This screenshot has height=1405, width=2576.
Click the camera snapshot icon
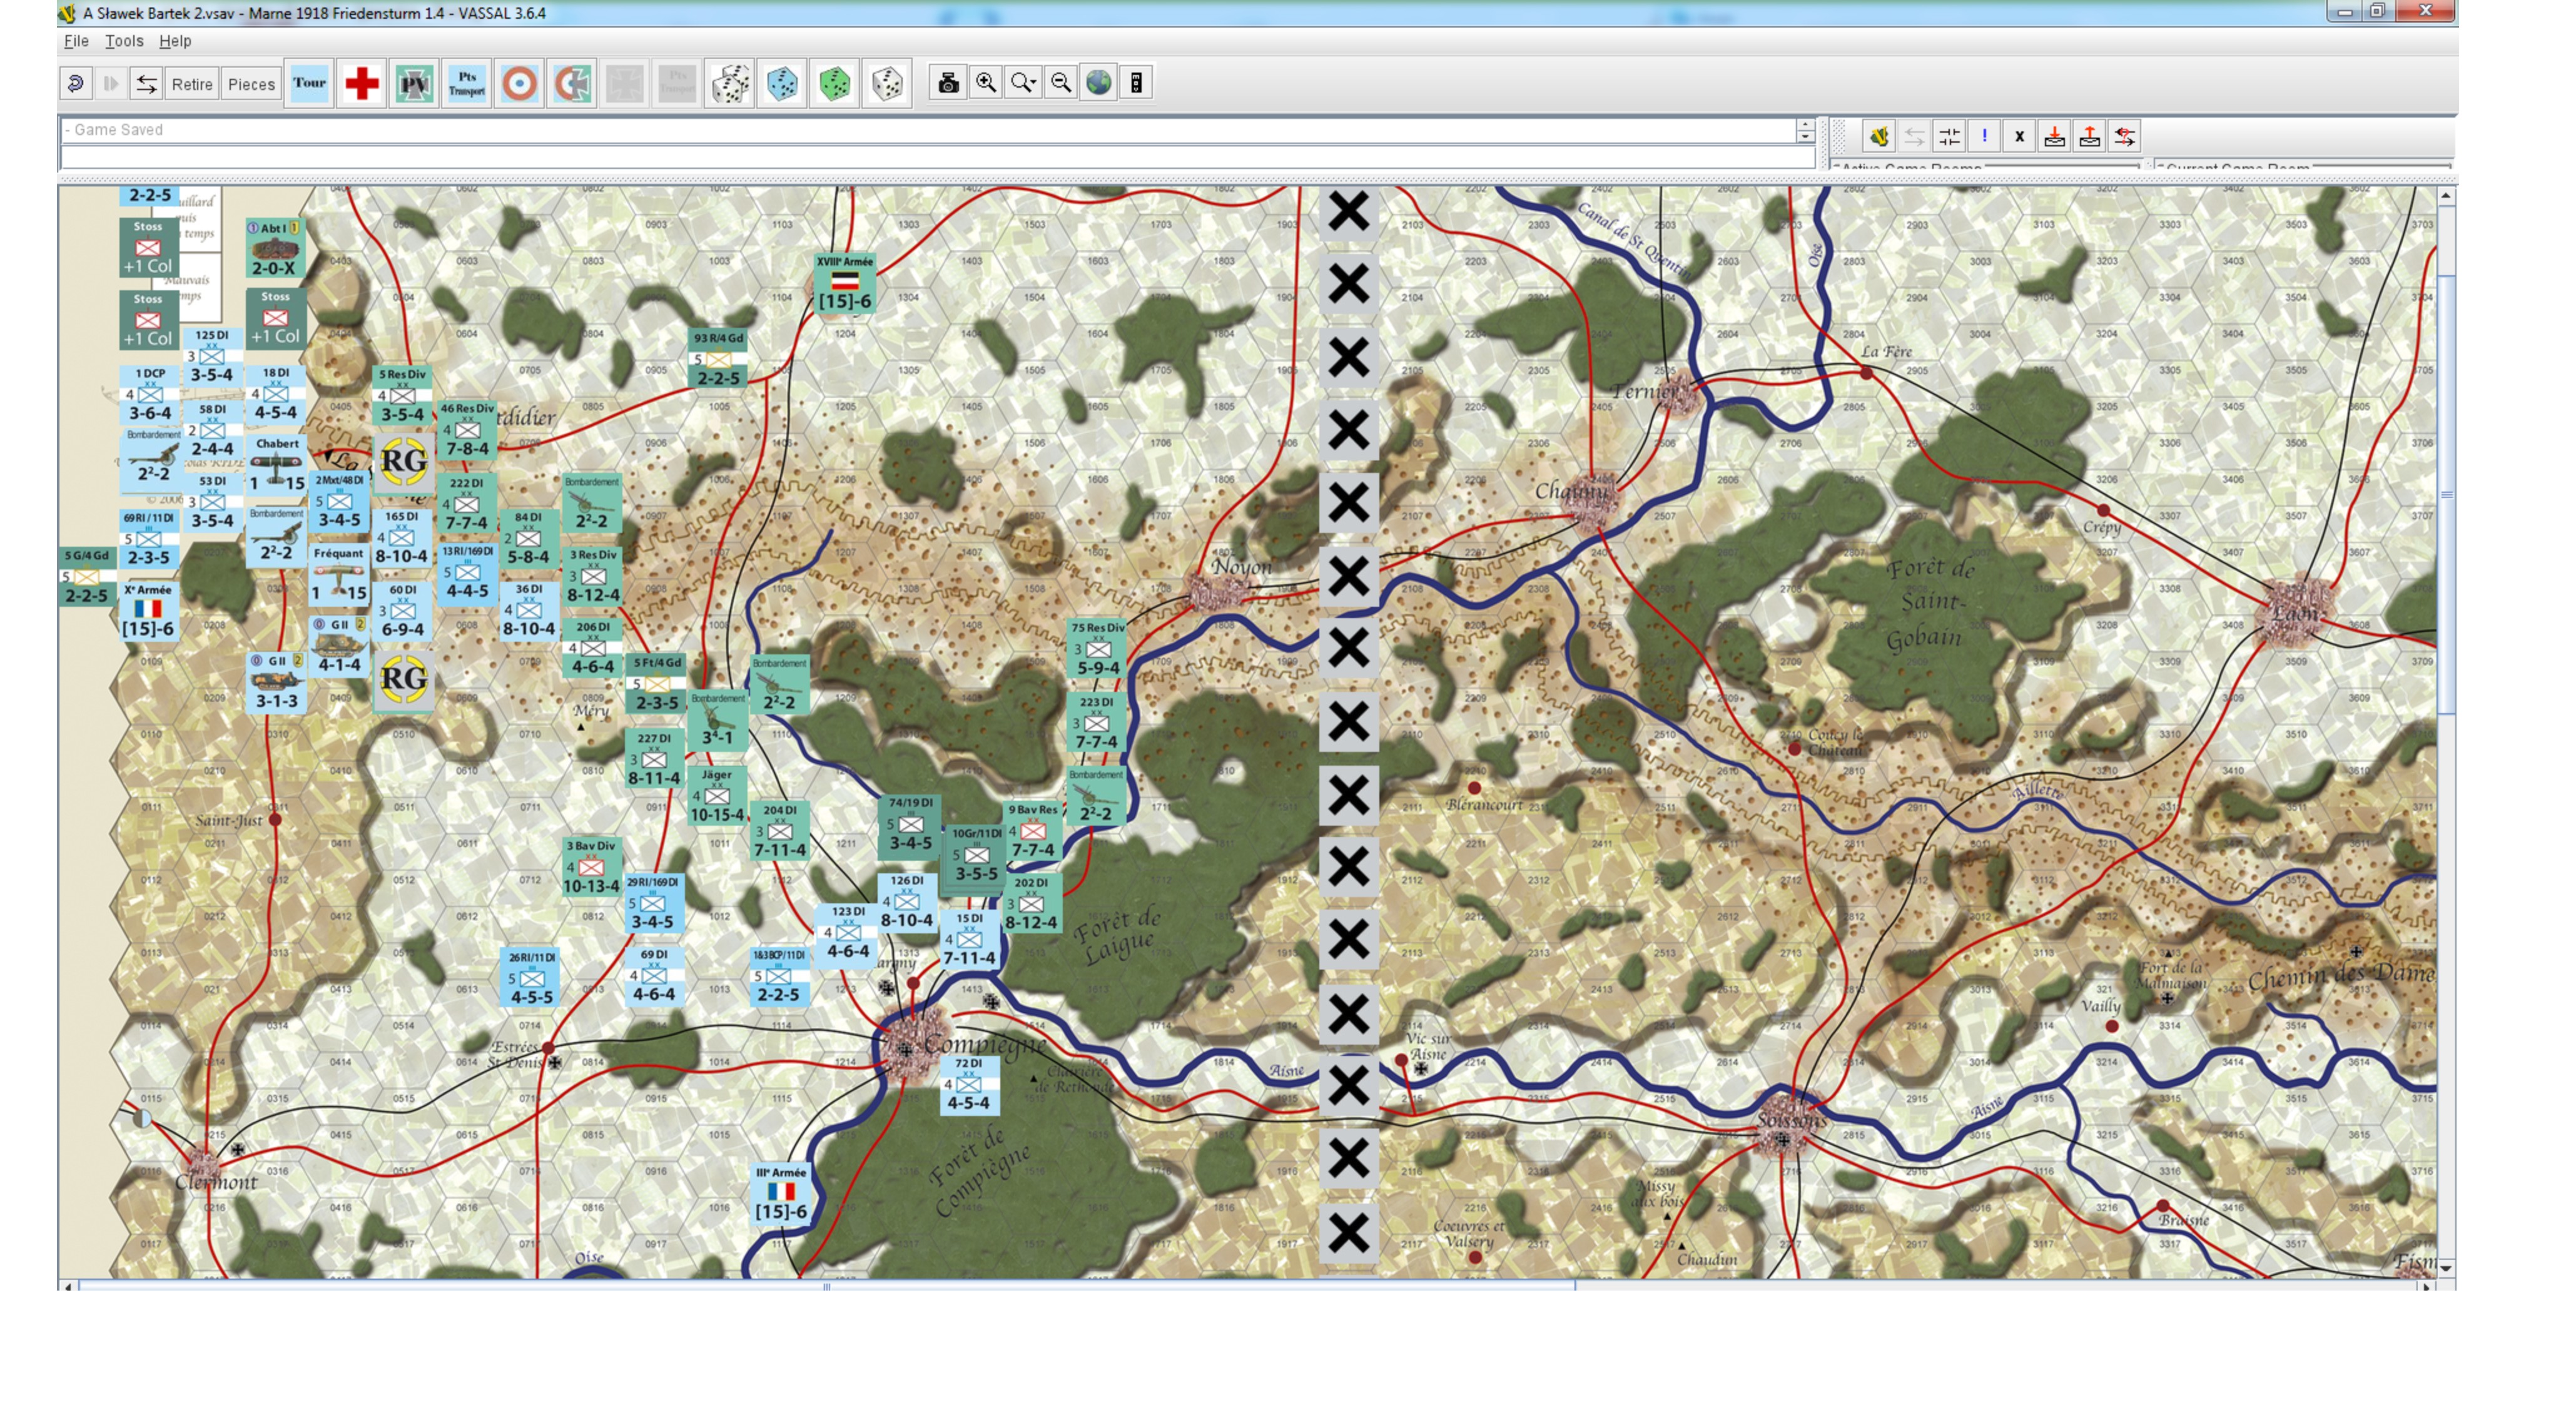pyautogui.click(x=948, y=83)
